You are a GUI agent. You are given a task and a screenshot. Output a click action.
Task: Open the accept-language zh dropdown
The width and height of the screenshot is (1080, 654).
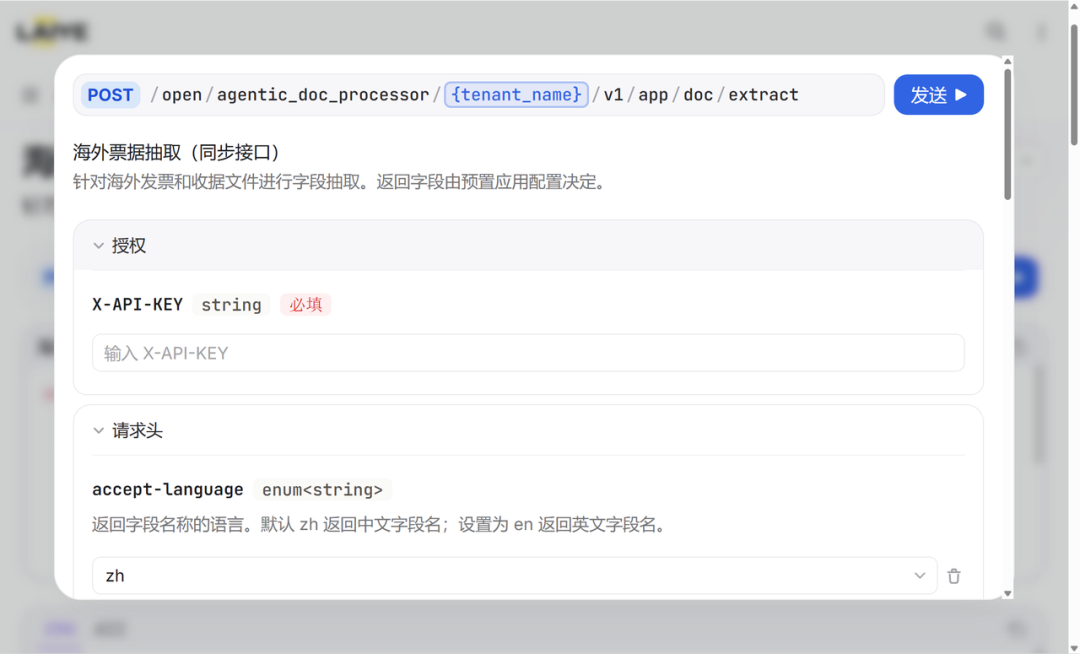pos(514,576)
